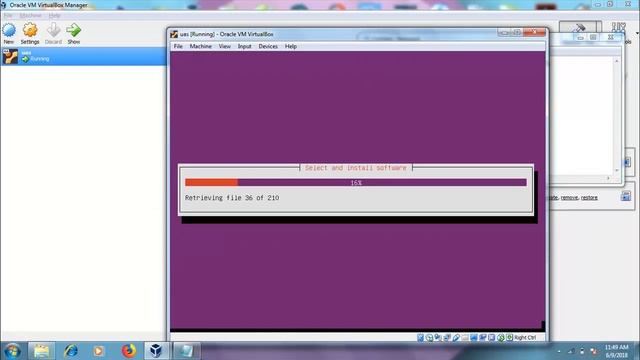This screenshot has height=360, width=640.
Task: Minimize the uas VM window
Action: click(504, 32)
